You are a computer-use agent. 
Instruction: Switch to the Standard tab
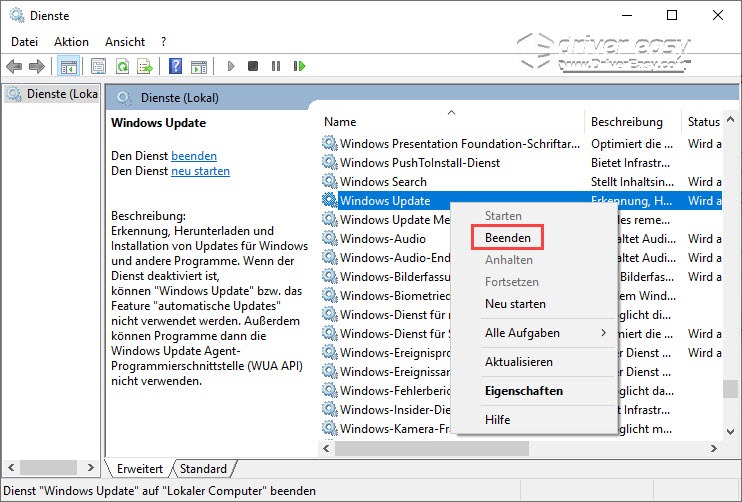click(203, 468)
